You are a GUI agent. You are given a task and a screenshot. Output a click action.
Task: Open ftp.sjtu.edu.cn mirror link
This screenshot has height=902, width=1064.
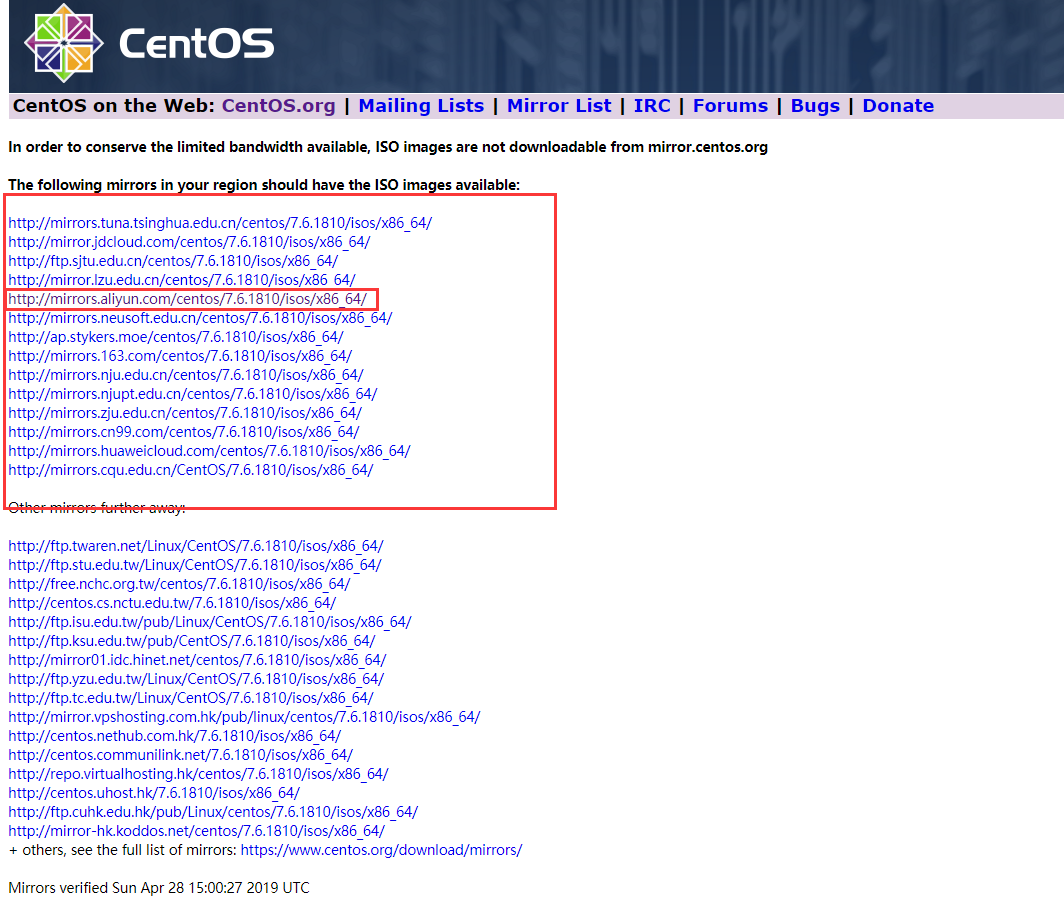tap(173, 261)
